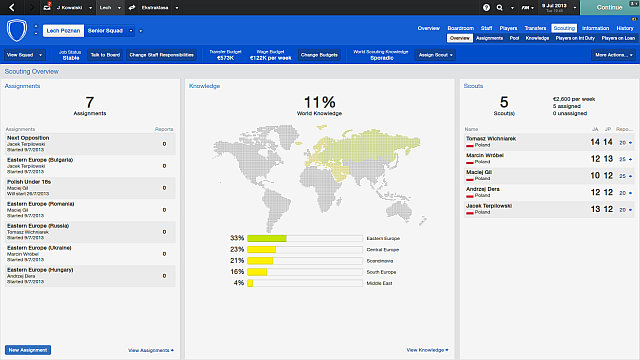The height and width of the screenshot is (360, 640).
Task: Open the Ekstraklasa competition dropdown
Action: 177,8
